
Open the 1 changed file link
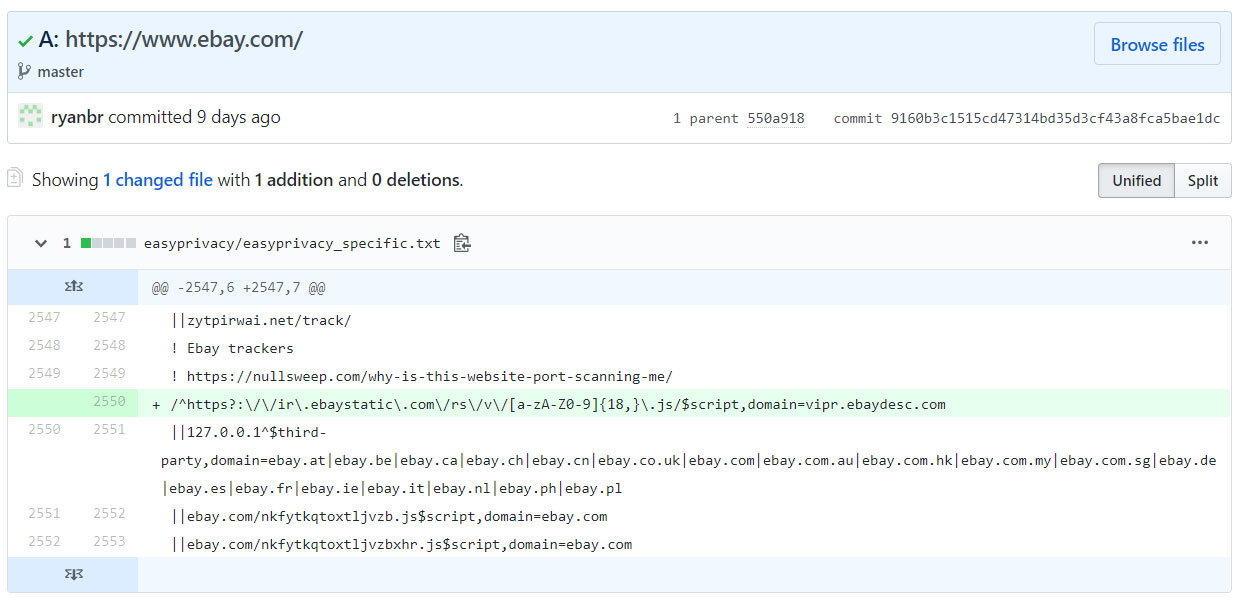coord(157,179)
